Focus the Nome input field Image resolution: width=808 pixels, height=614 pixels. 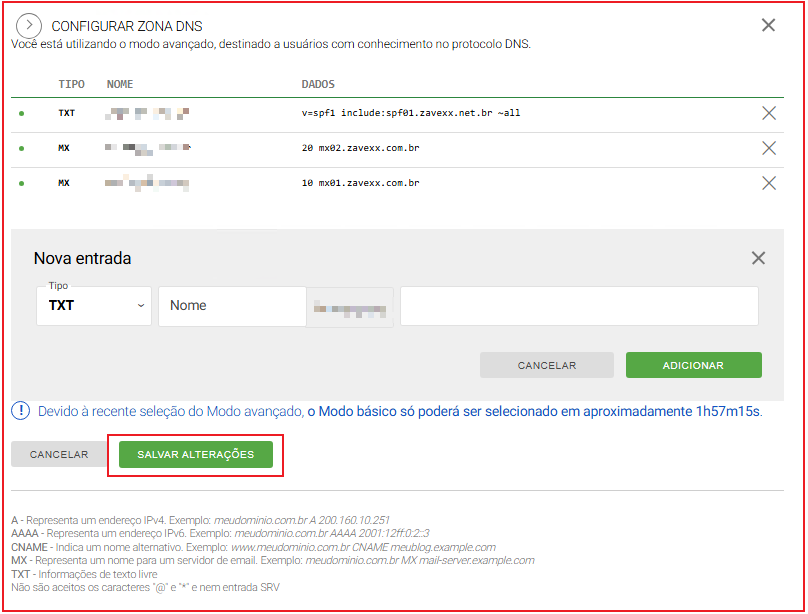tap(232, 306)
